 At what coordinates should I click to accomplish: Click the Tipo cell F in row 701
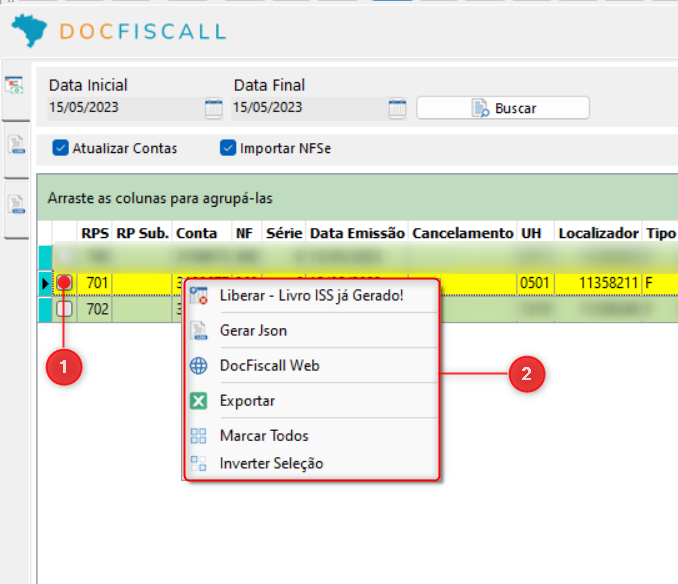(660, 283)
